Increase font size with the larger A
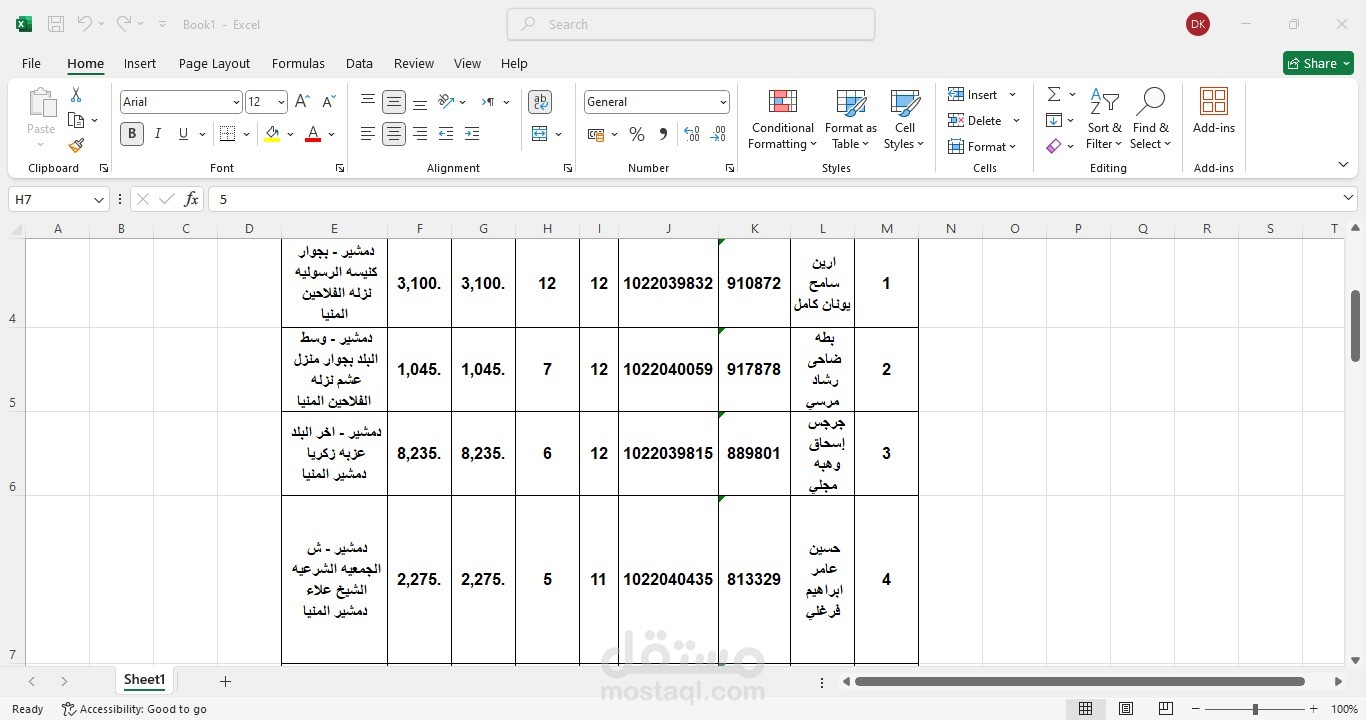This screenshot has height=720, width=1366. click(x=303, y=102)
